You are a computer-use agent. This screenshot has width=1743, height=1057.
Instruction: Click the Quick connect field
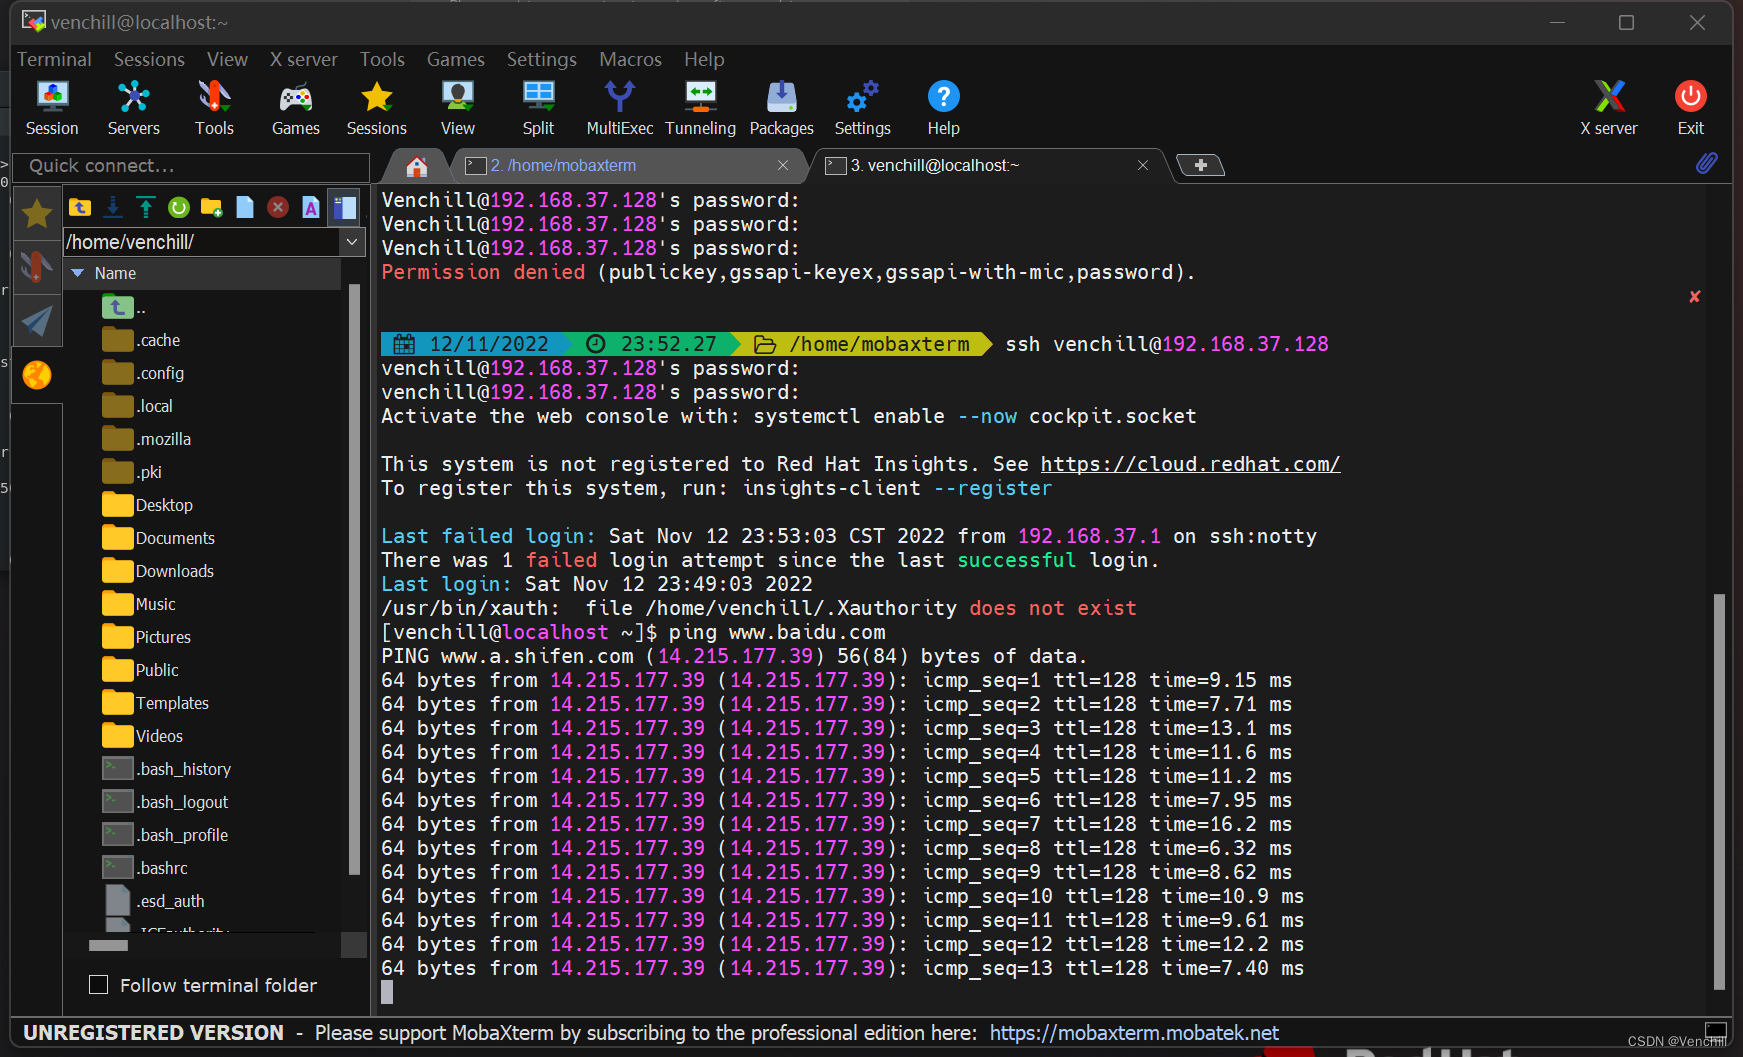click(190, 166)
